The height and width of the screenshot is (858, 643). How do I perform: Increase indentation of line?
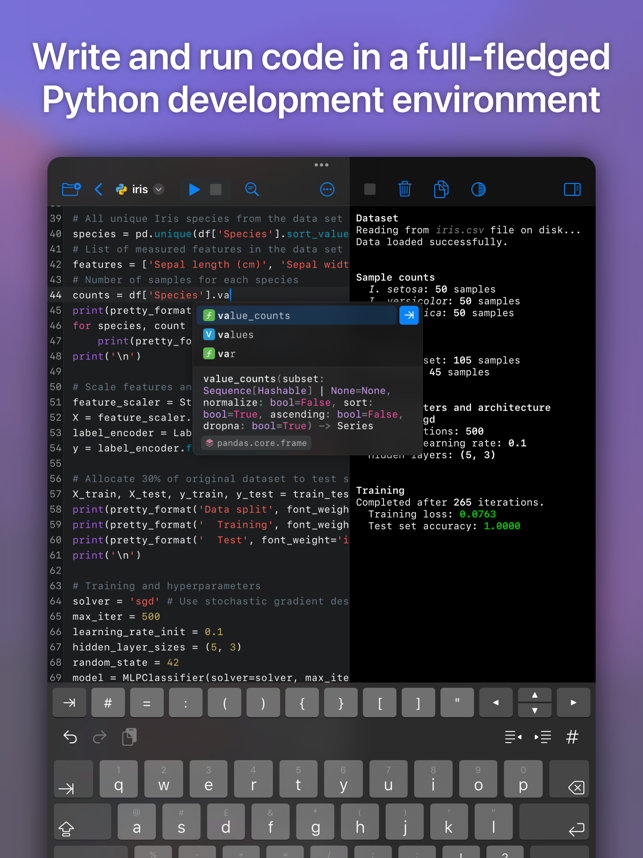[542, 737]
